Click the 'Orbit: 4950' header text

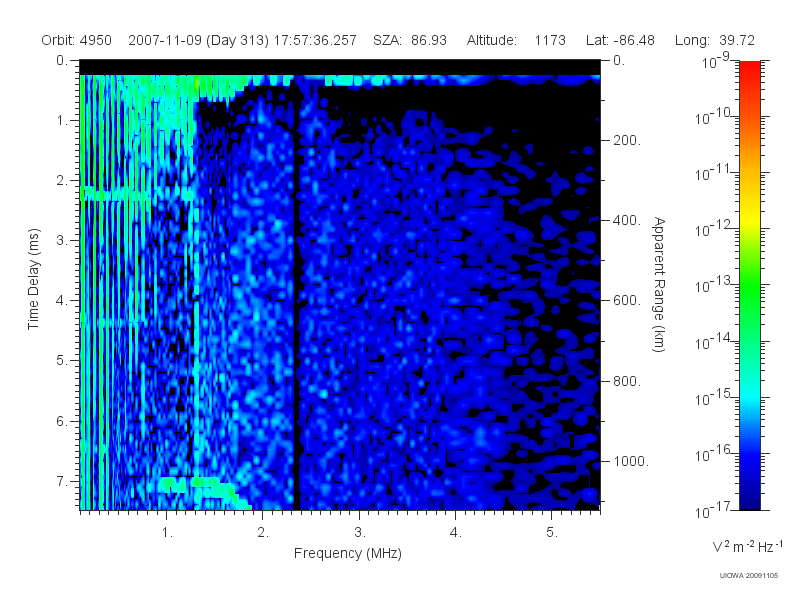tap(77, 40)
